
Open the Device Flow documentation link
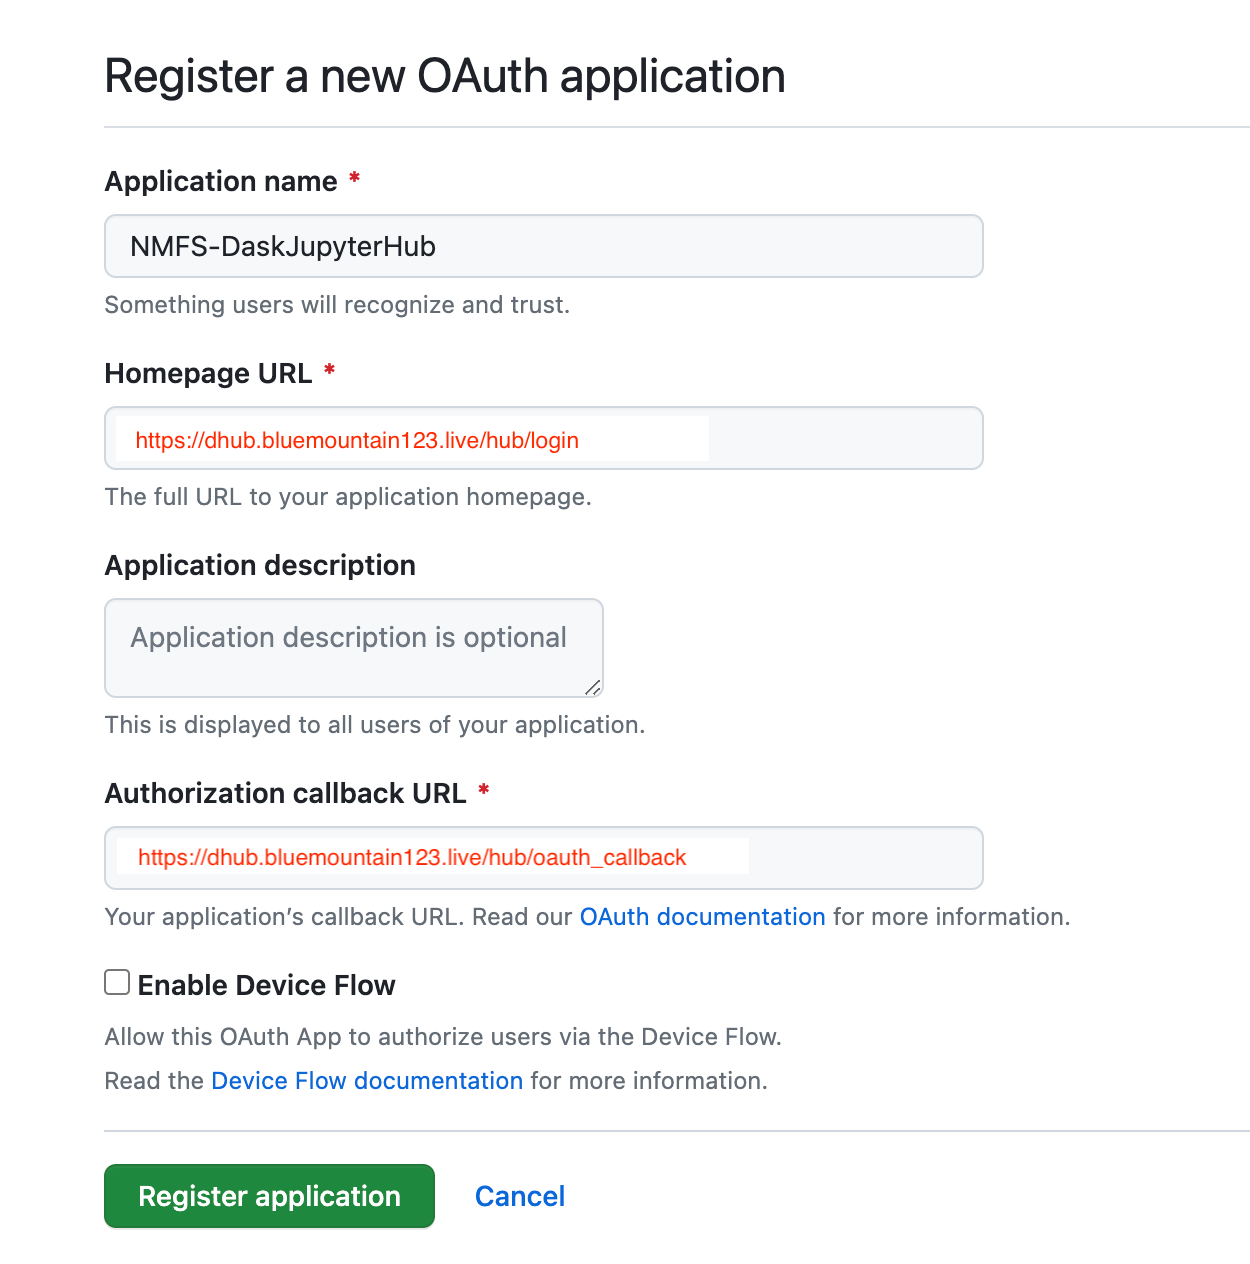tap(366, 1080)
